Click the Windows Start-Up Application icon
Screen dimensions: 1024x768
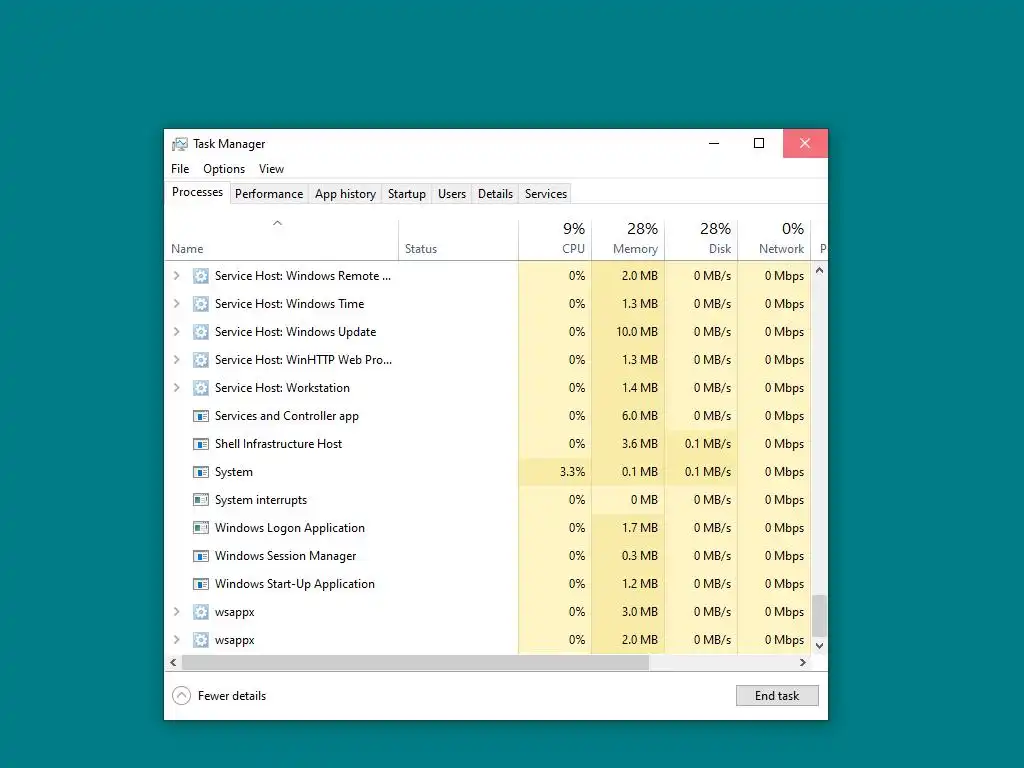200,584
